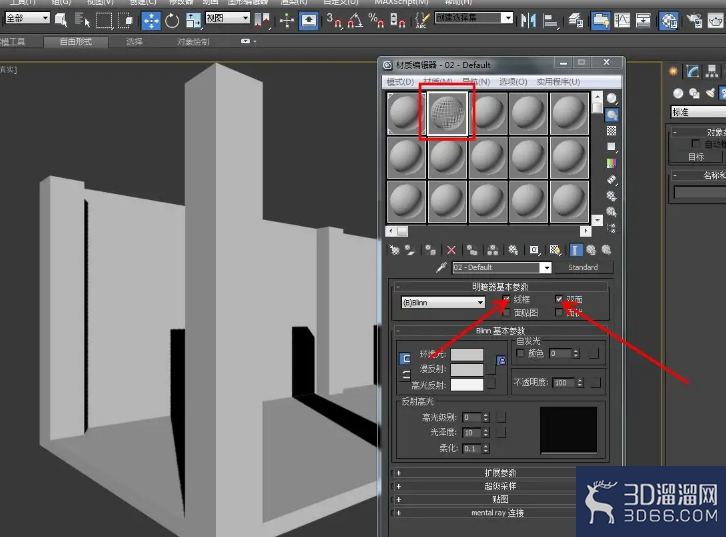
Task: Click the Align tool in main toolbar
Action: pyautogui.click(x=550, y=20)
